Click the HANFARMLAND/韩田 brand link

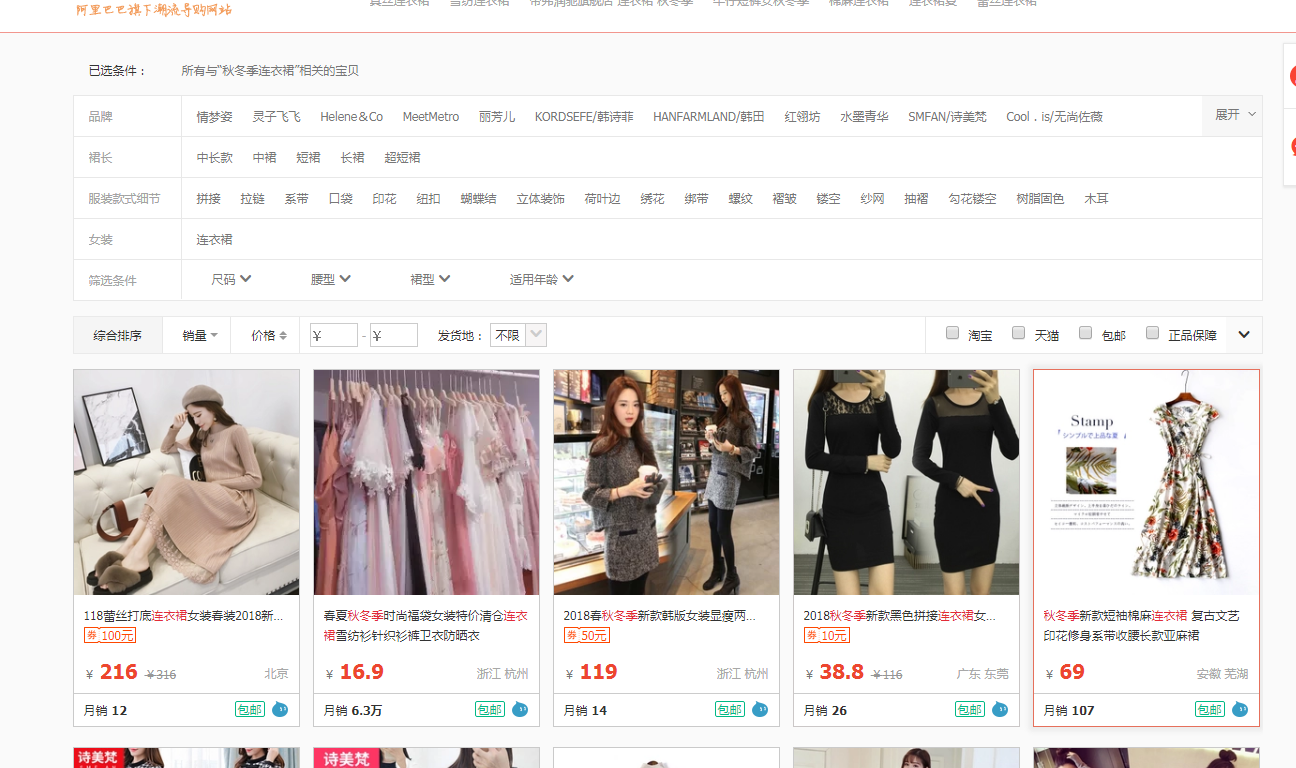pyautogui.click(x=709, y=117)
